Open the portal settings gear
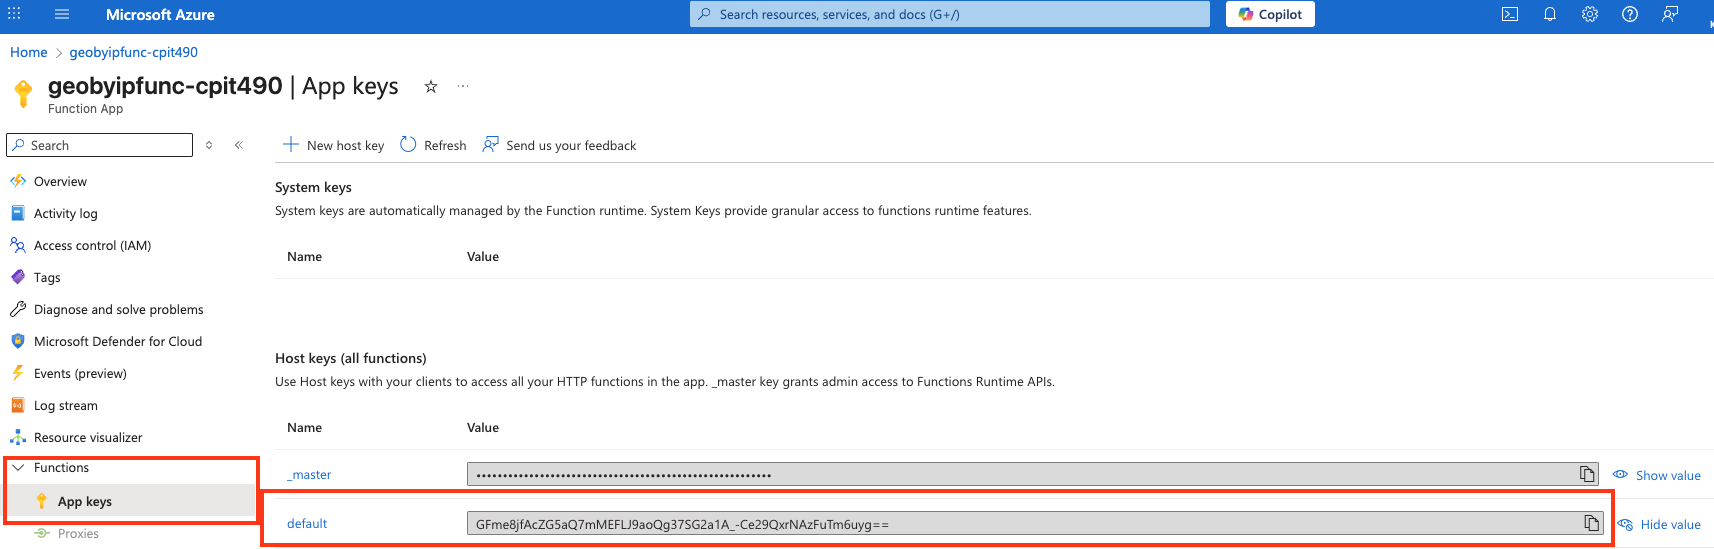The height and width of the screenshot is (549, 1714). 1590,14
